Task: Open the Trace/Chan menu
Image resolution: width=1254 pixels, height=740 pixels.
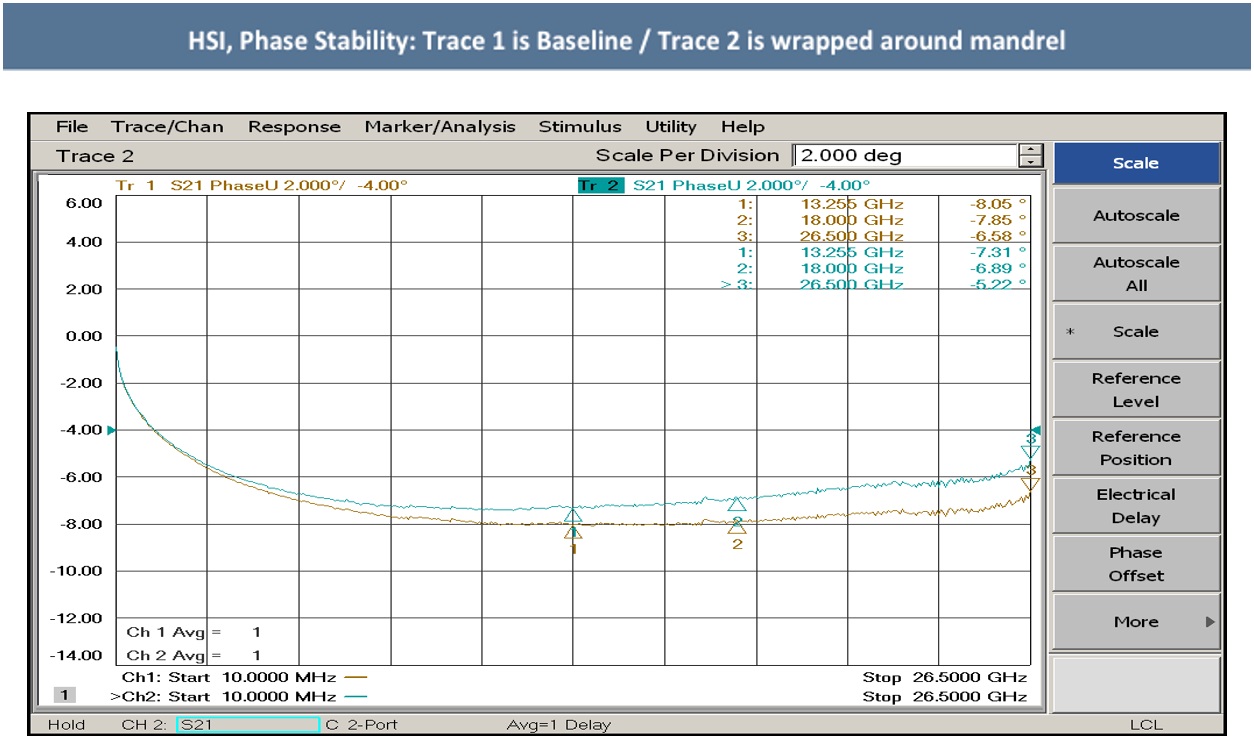Action: (x=167, y=127)
